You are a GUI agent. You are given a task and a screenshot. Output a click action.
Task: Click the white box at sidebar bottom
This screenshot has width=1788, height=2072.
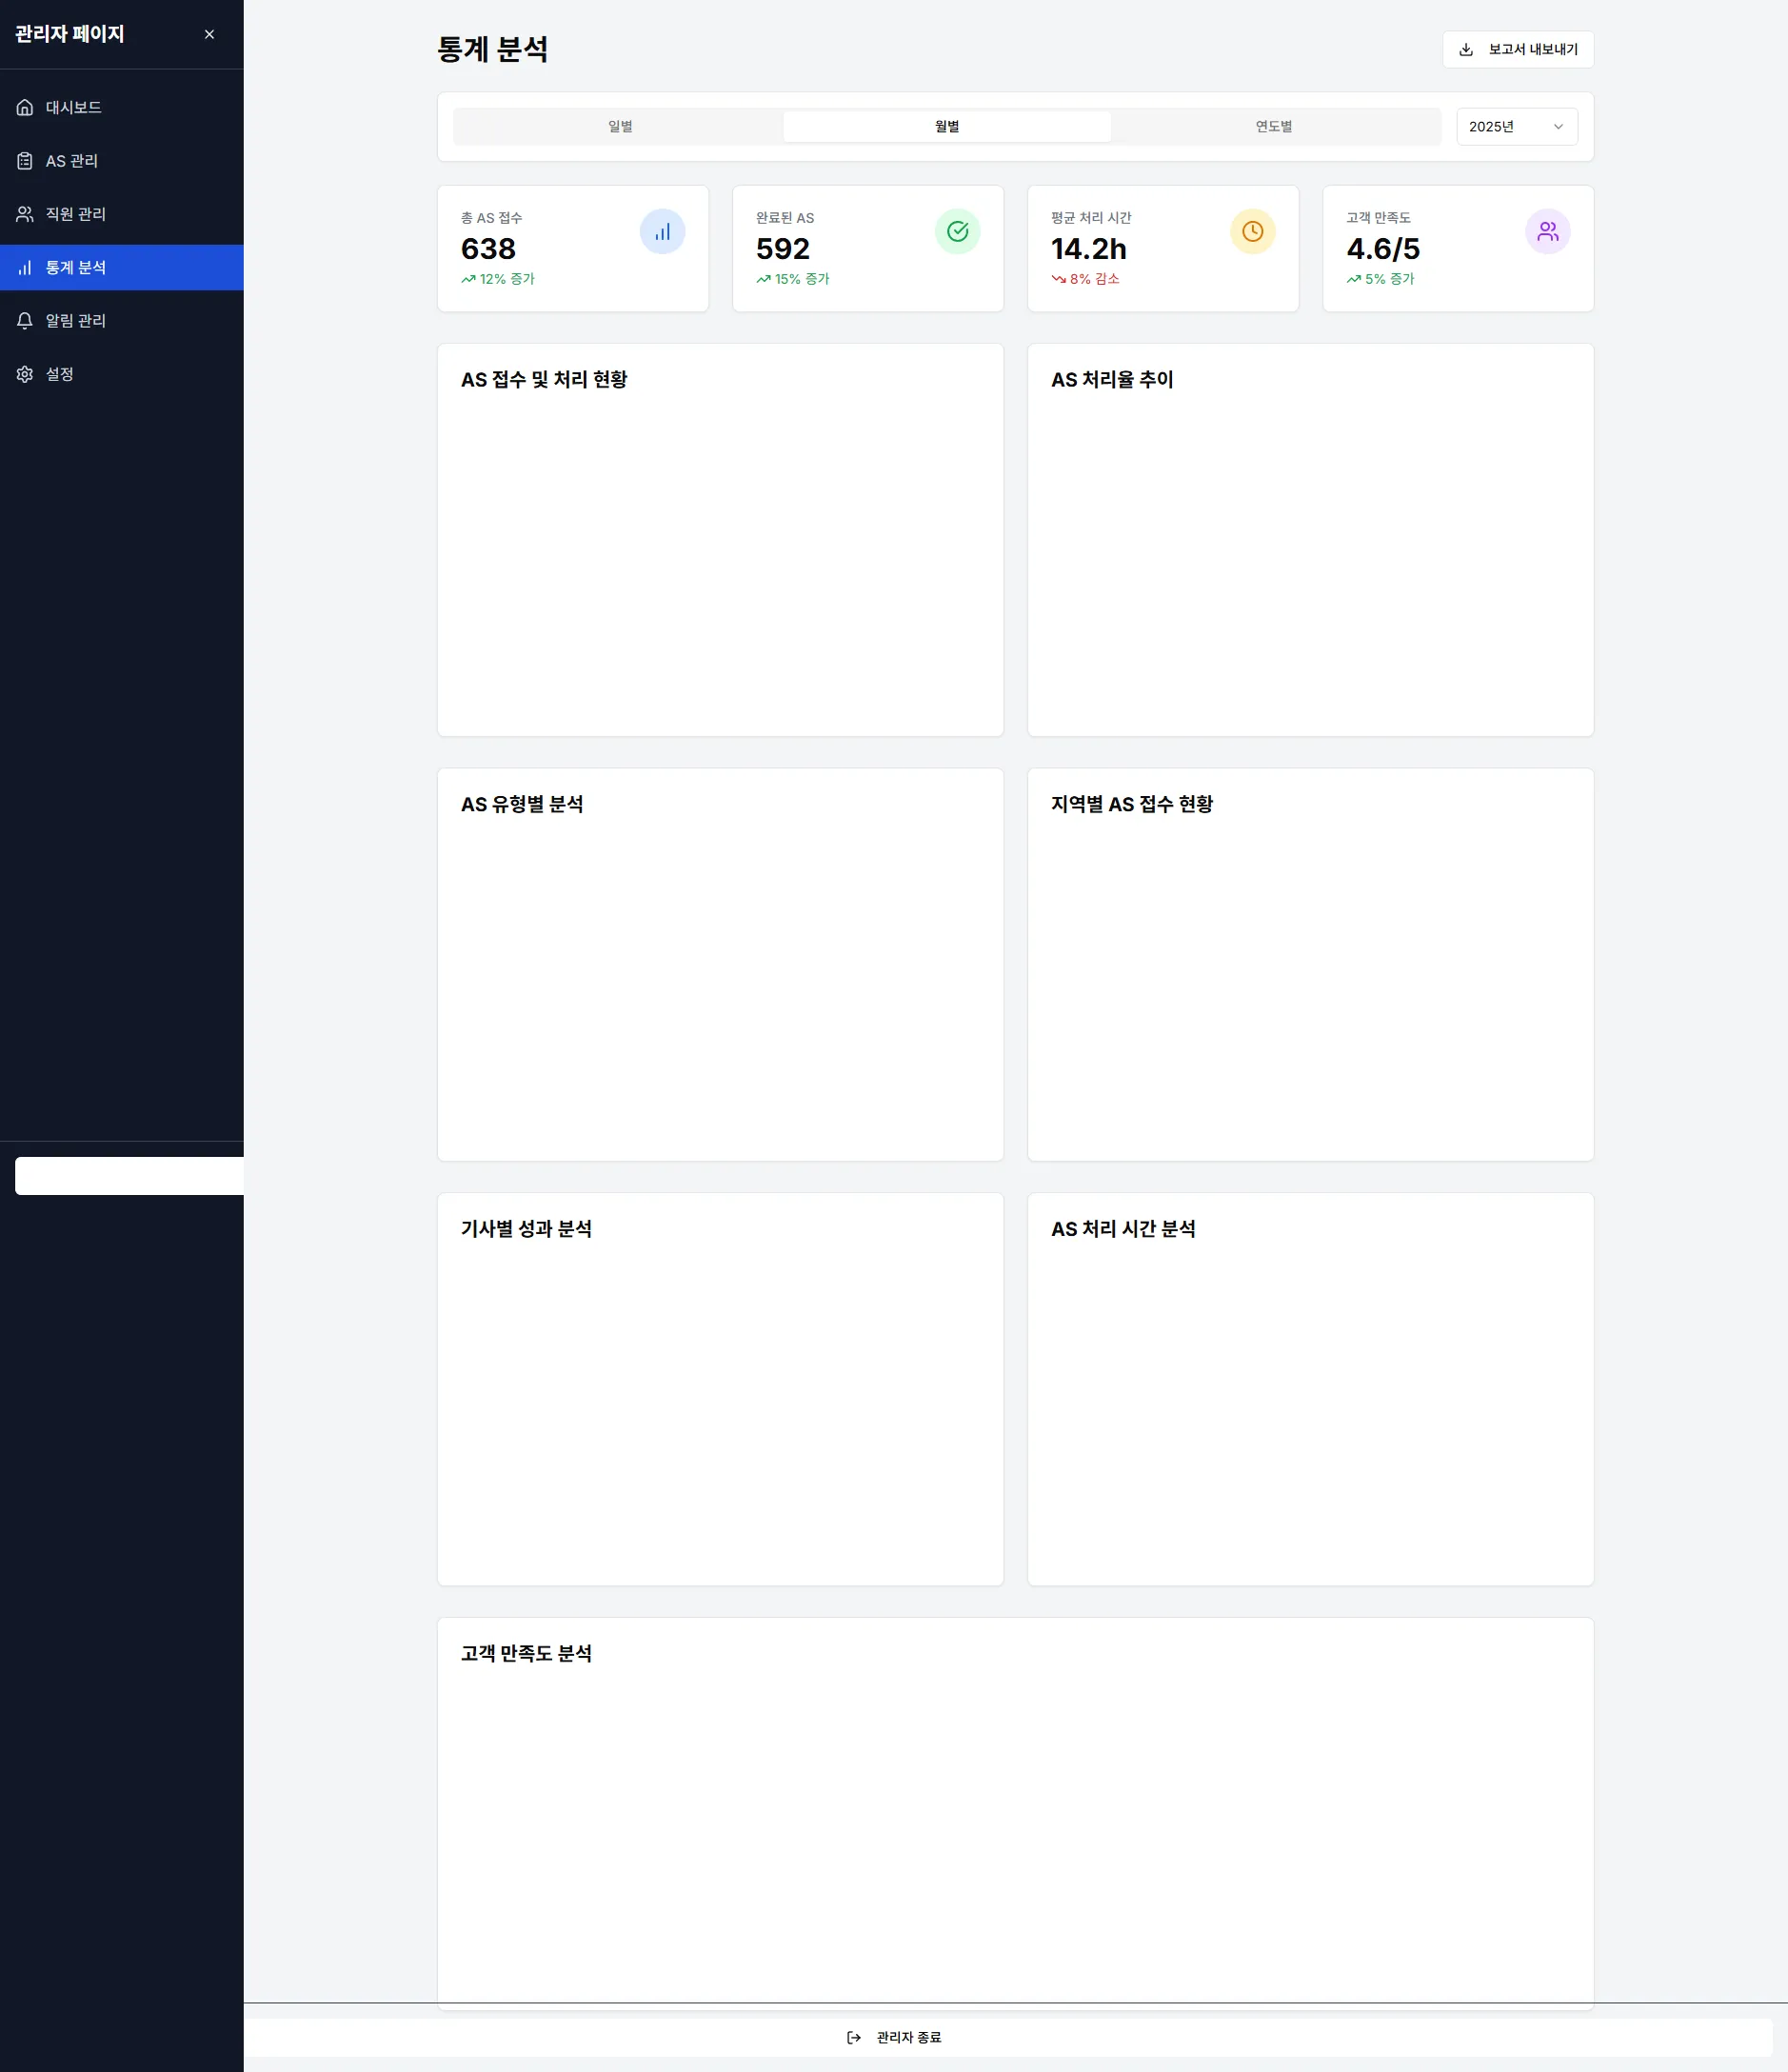point(129,1176)
